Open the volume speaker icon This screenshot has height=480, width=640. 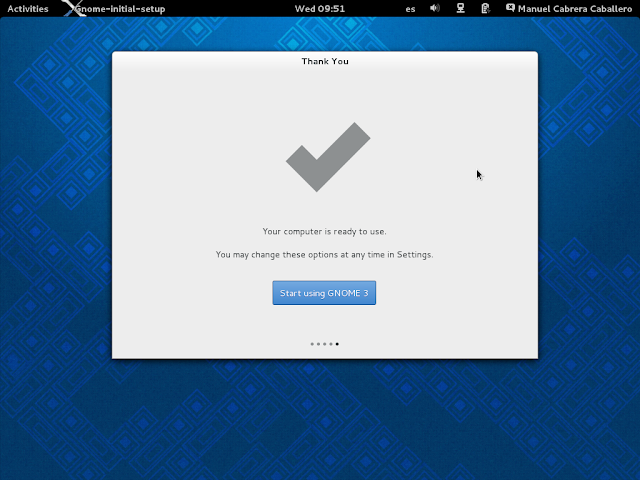point(435,8)
